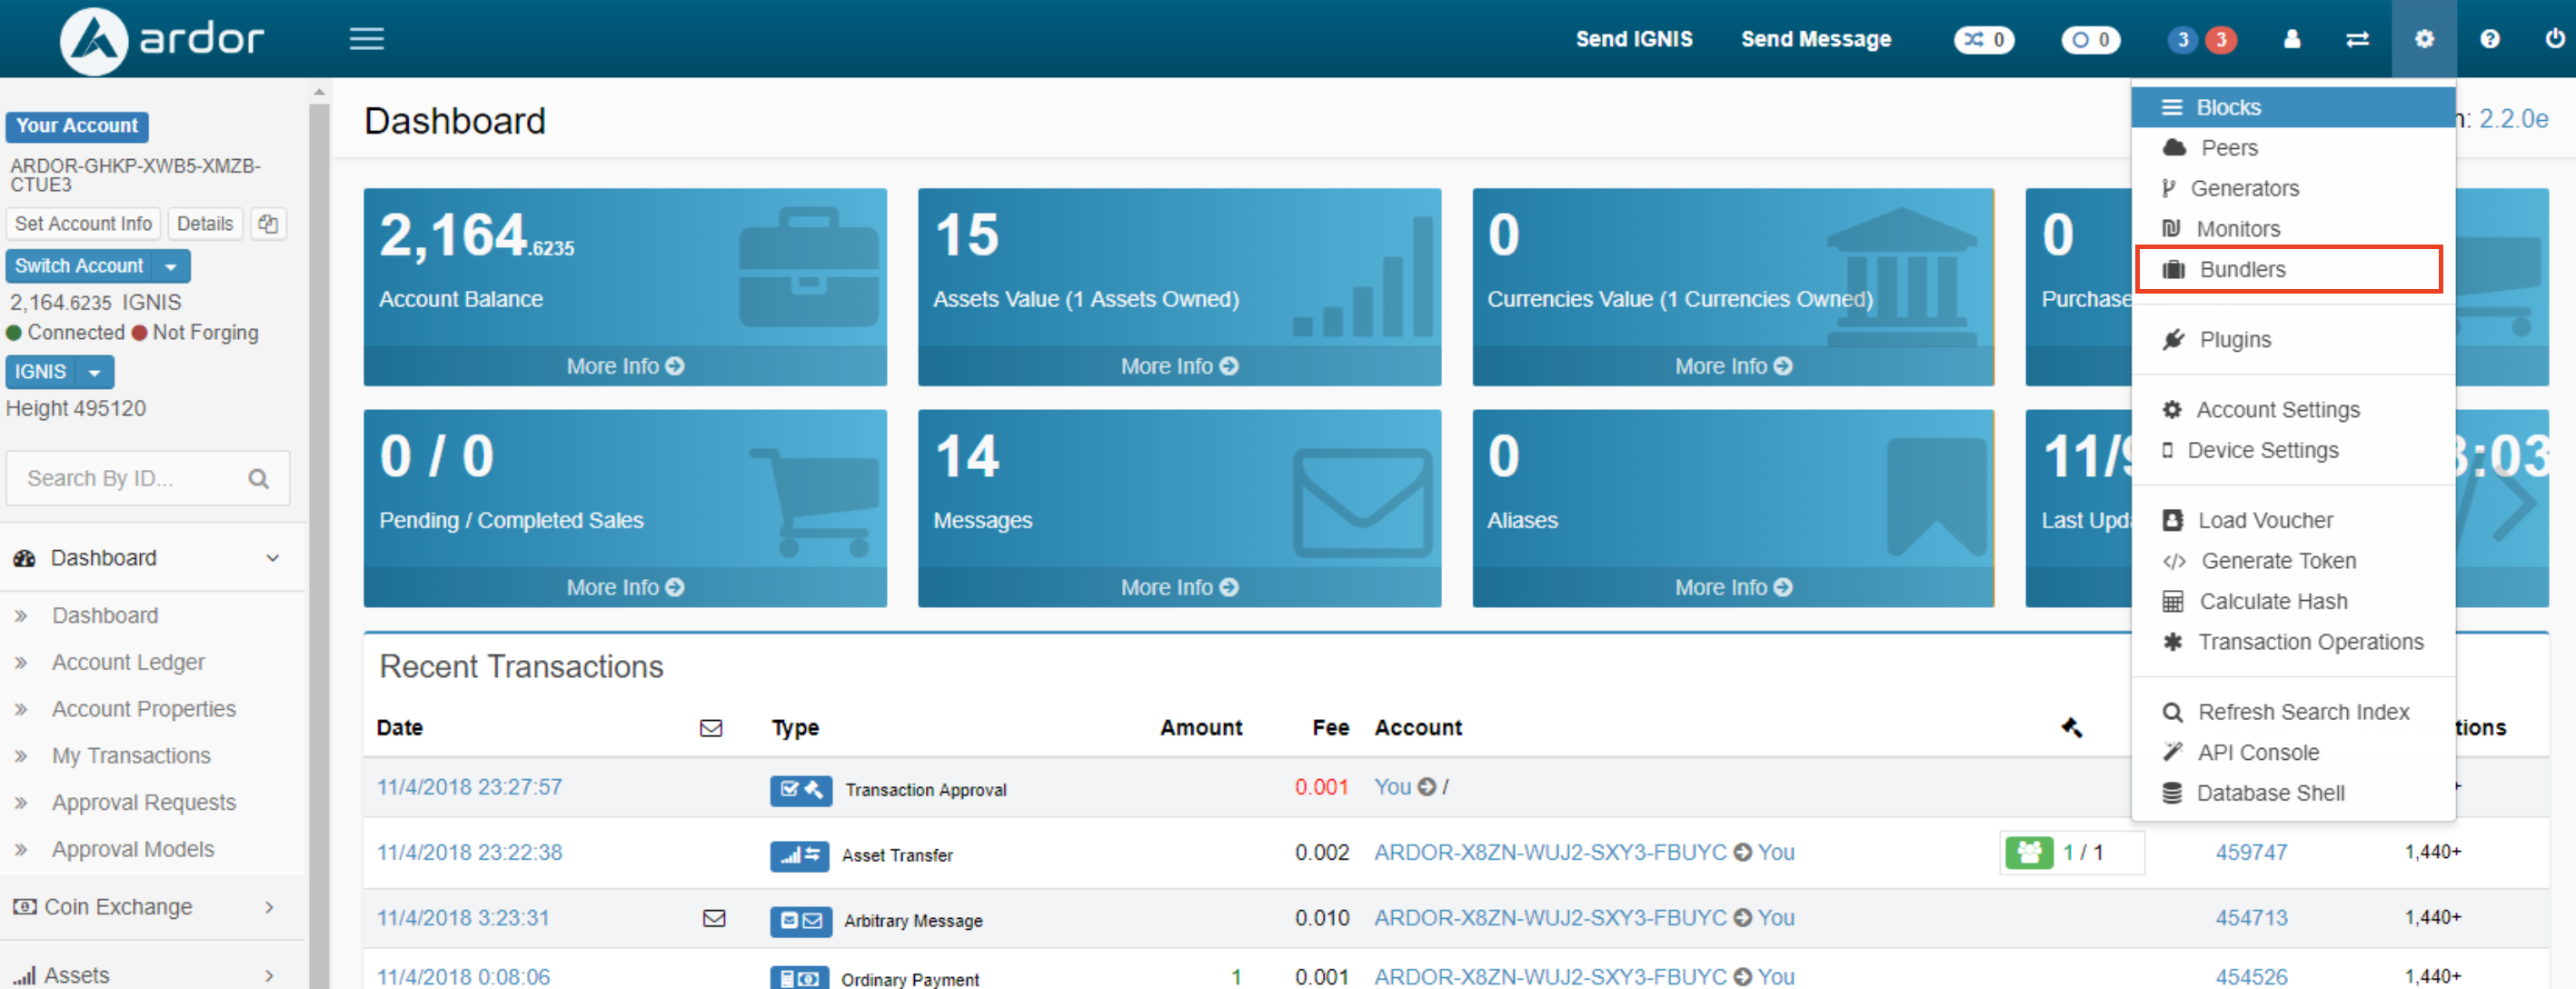Copy account address with copy icon

[x=268, y=224]
